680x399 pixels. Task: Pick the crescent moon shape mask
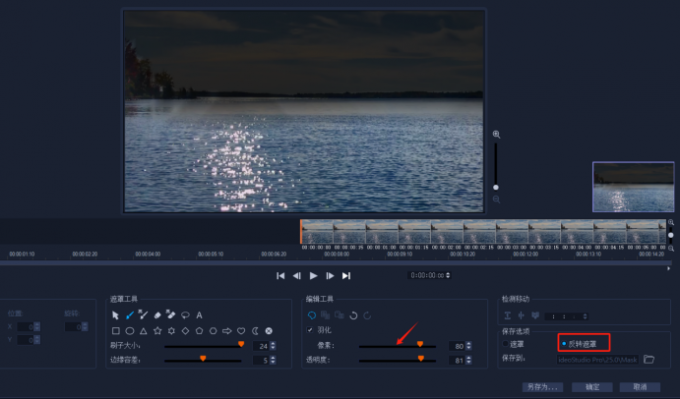(x=255, y=331)
